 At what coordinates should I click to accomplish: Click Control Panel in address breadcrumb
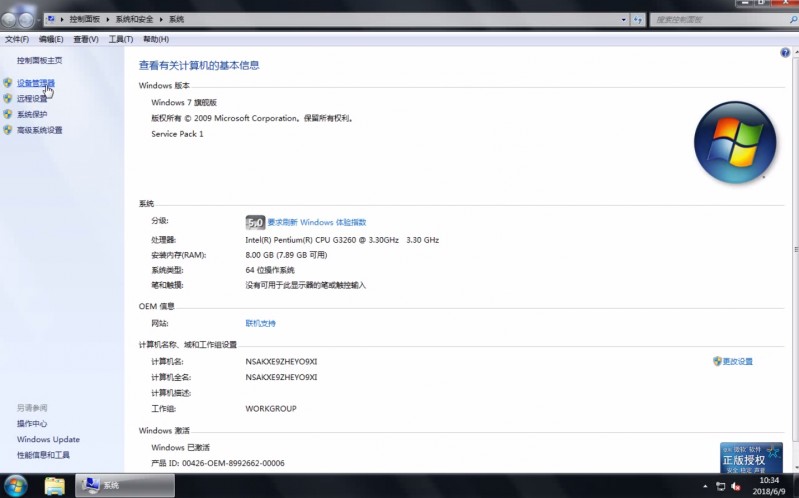coord(85,19)
